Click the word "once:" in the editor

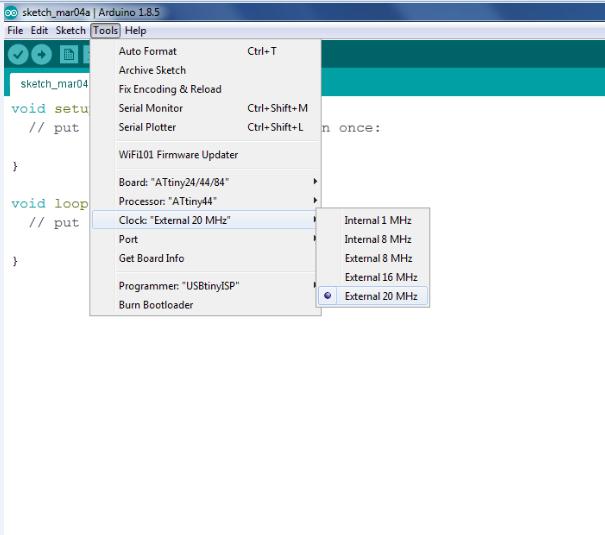point(359,128)
